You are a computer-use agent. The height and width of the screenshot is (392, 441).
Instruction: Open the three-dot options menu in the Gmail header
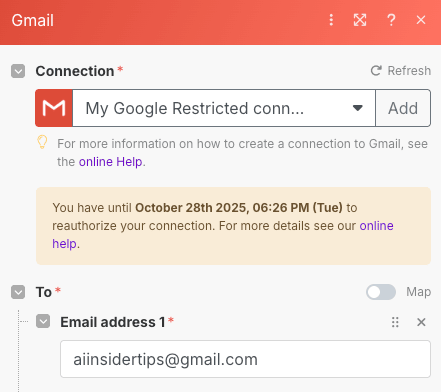(331, 20)
